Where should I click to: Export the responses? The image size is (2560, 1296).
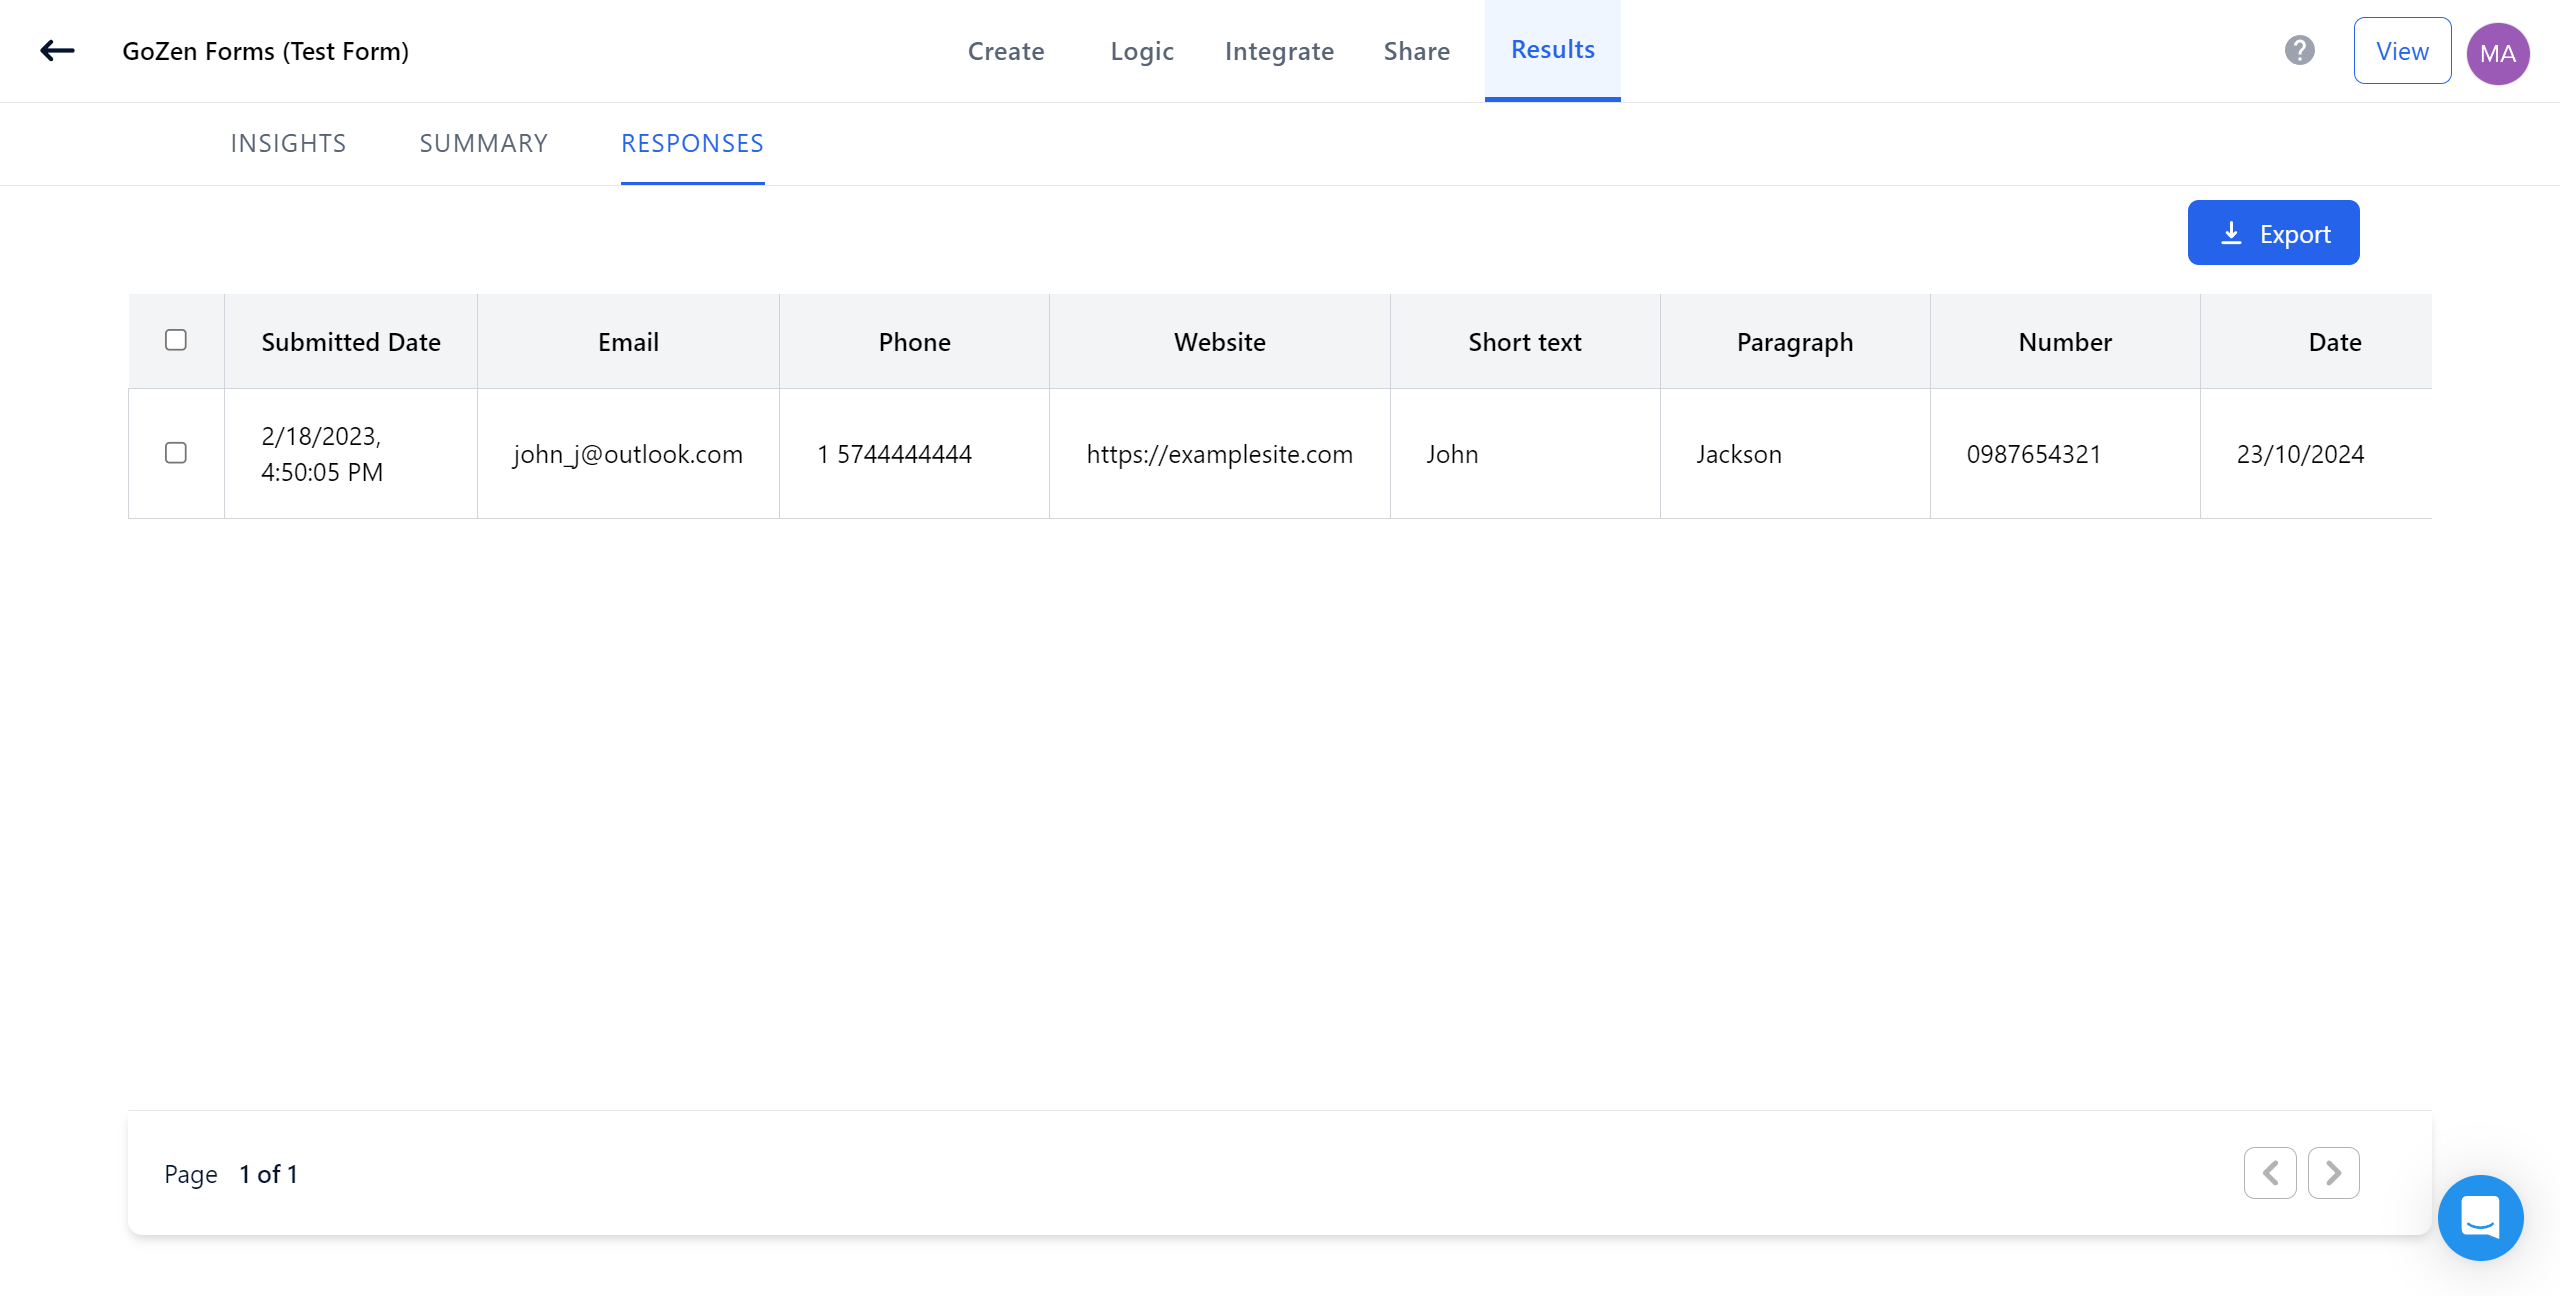coord(2273,233)
